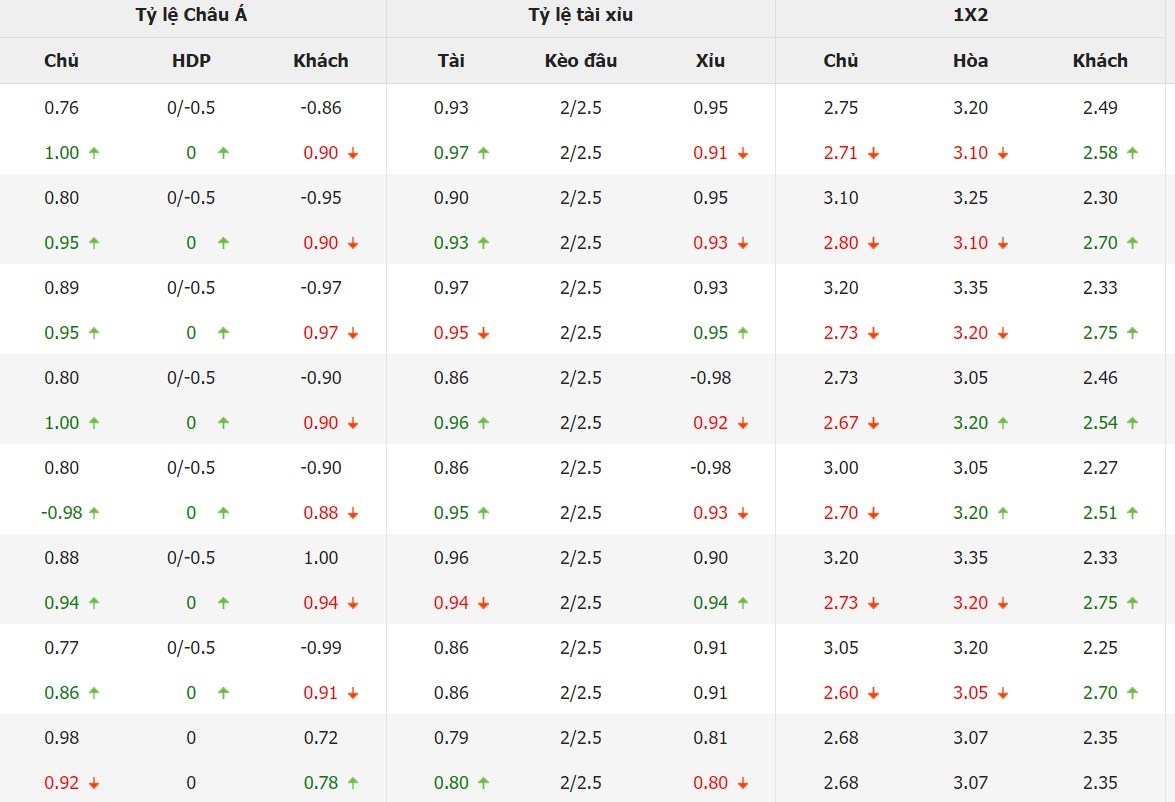The height and width of the screenshot is (802, 1175).
Task: Click the 3.07 draw odds in bottom row
Action: (x=970, y=783)
